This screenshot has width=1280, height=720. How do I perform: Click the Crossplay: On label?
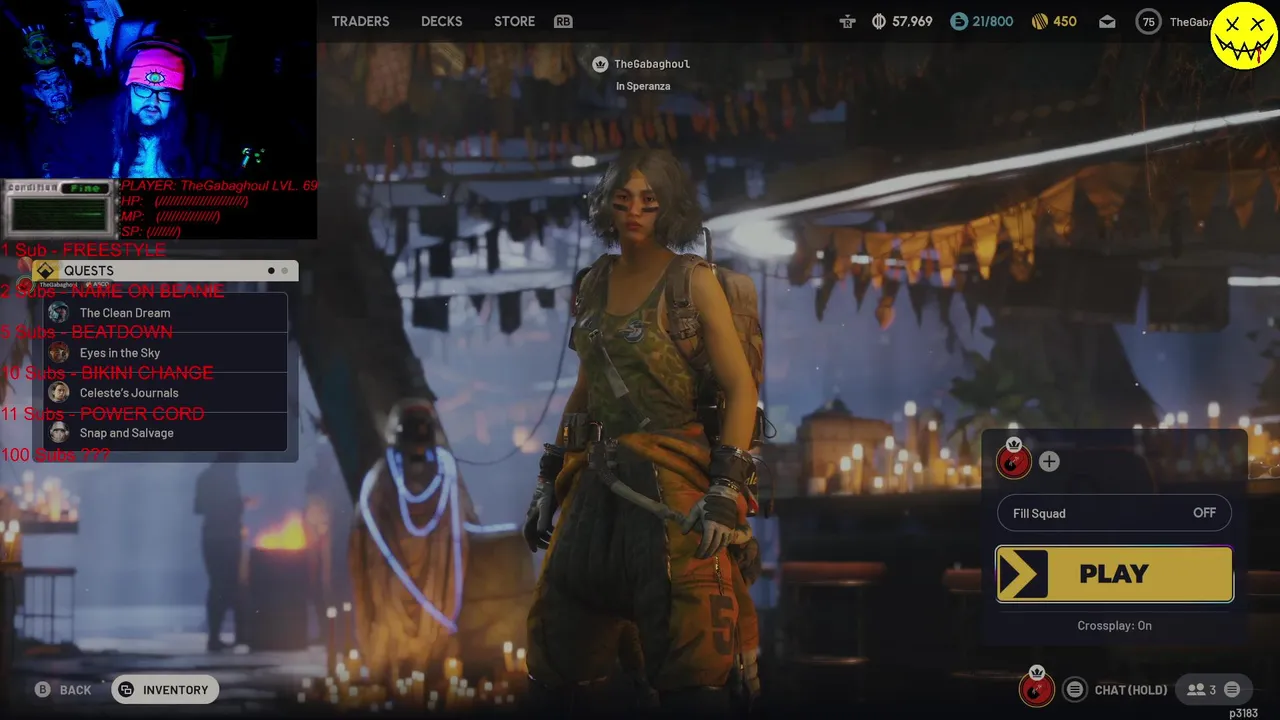(1114, 626)
